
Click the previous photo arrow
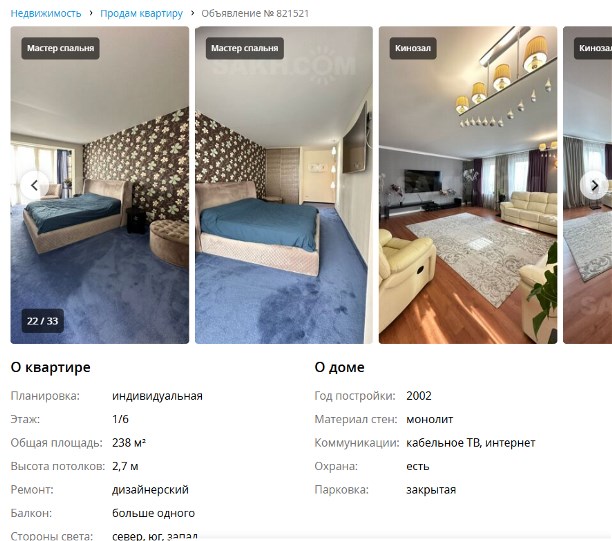coord(35,185)
